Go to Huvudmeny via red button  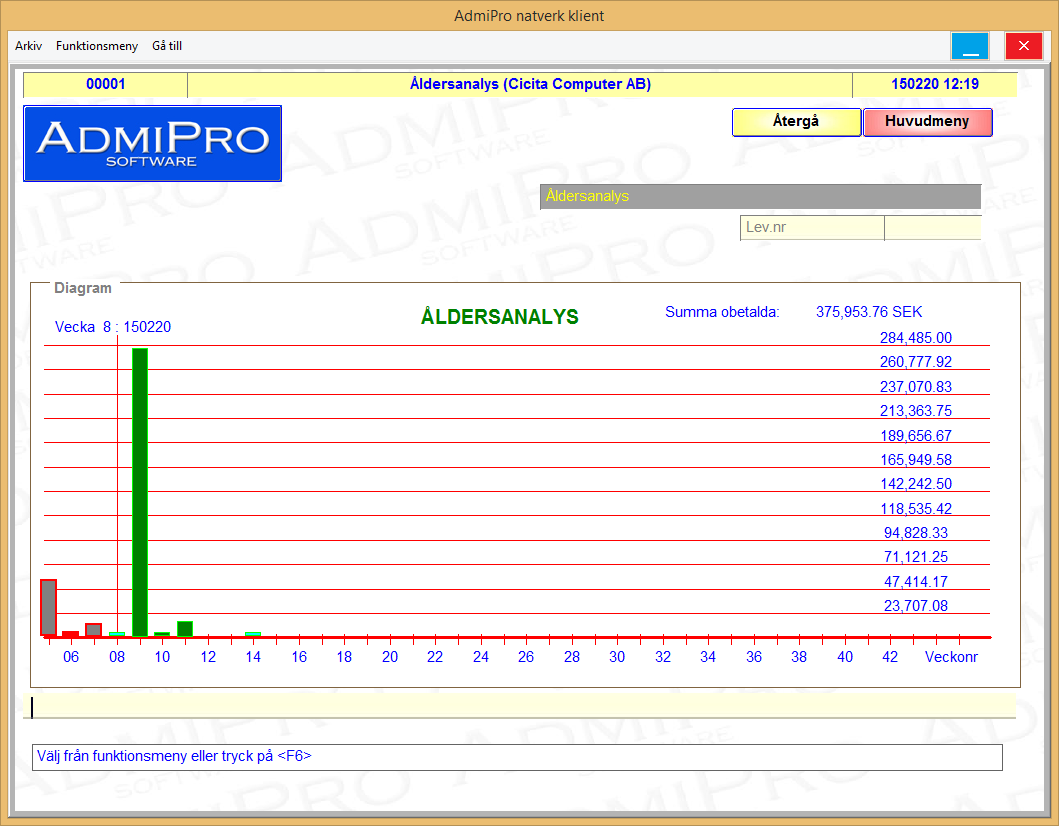[x=927, y=122]
